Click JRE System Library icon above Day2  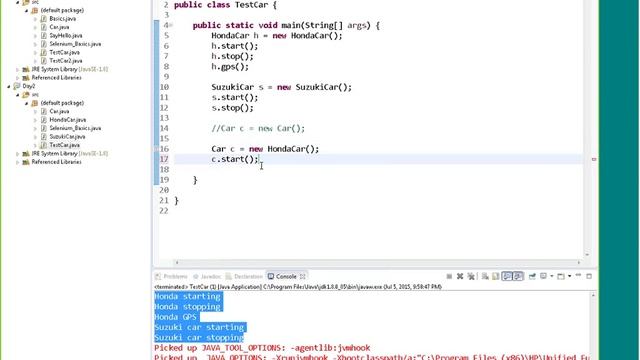coord(26,69)
